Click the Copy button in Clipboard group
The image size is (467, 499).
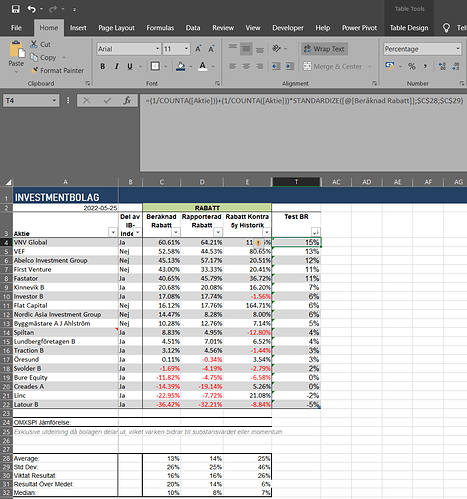[44, 57]
